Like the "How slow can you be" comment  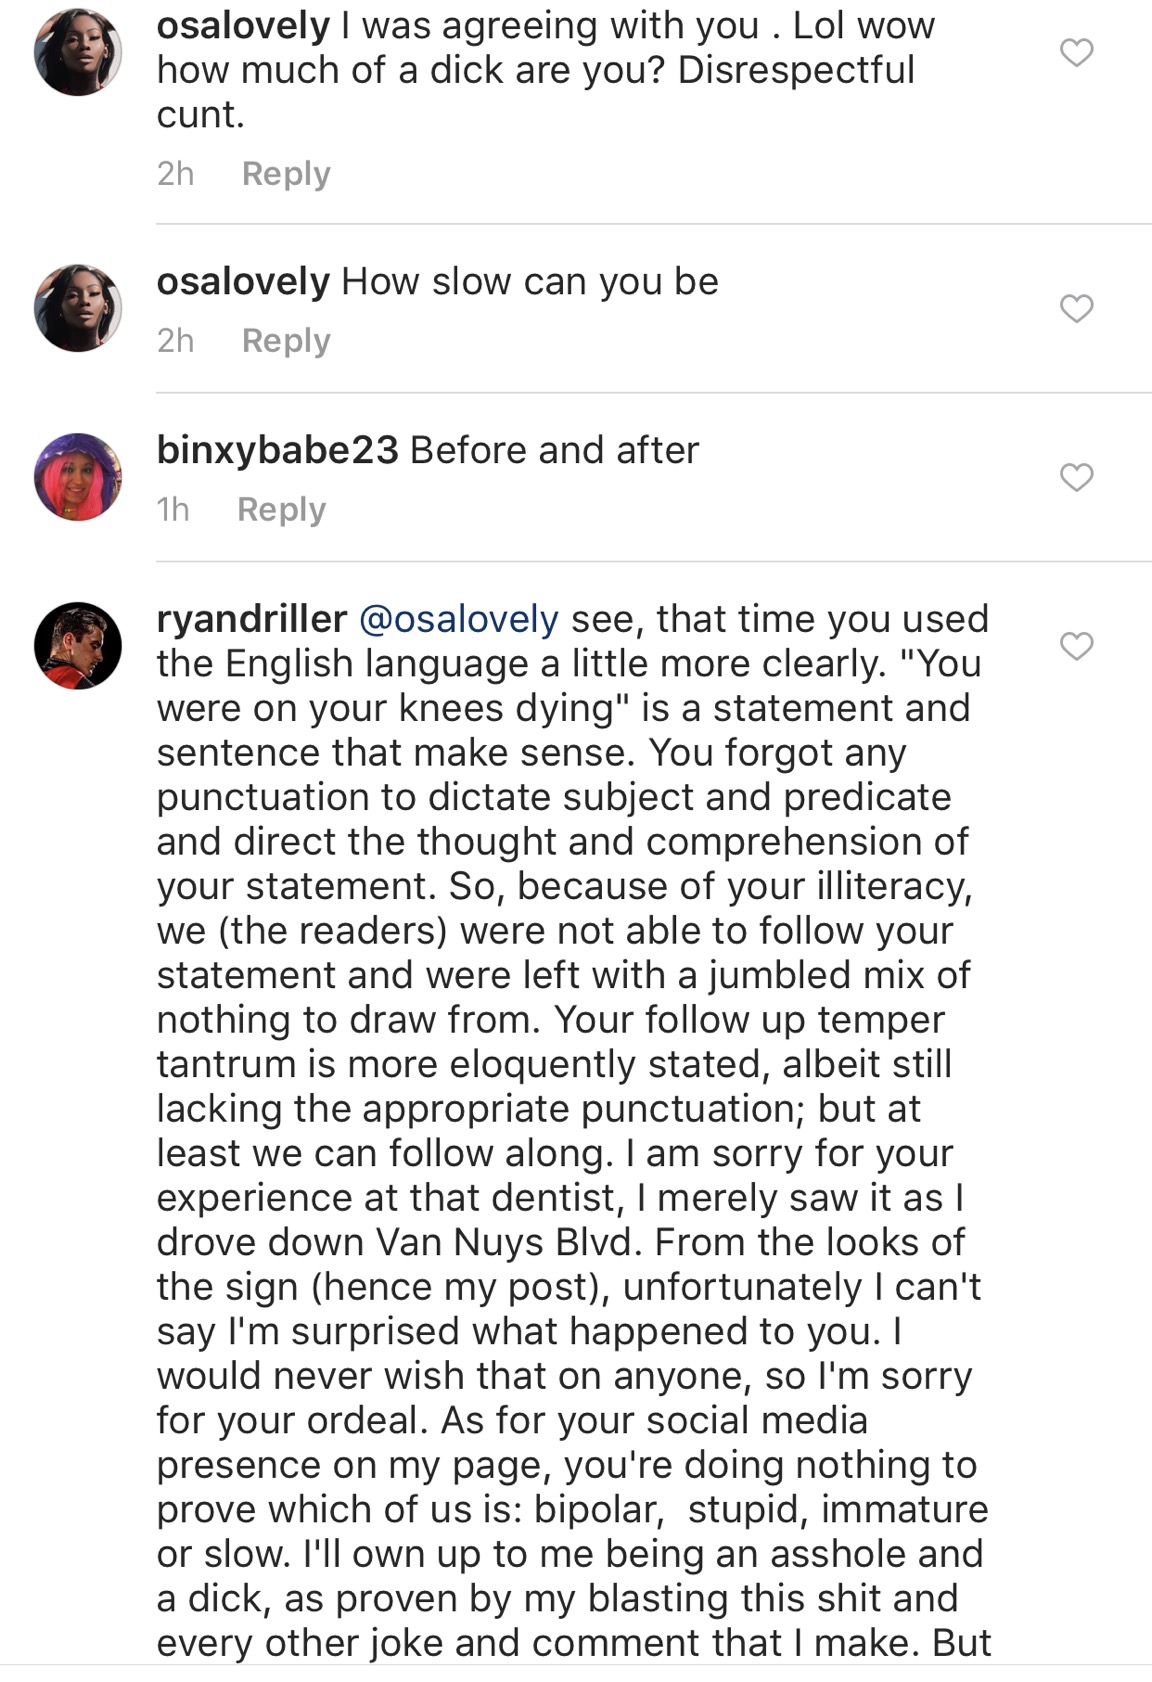click(x=1076, y=309)
